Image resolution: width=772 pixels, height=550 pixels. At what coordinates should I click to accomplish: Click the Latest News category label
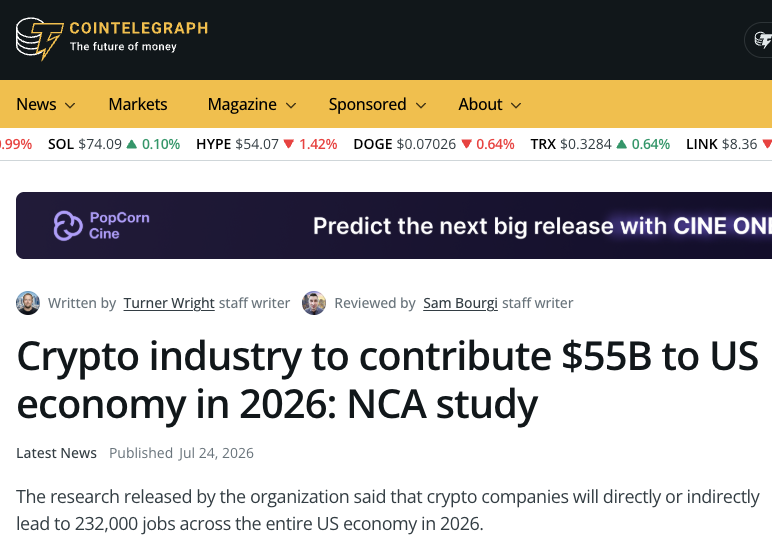pos(57,453)
